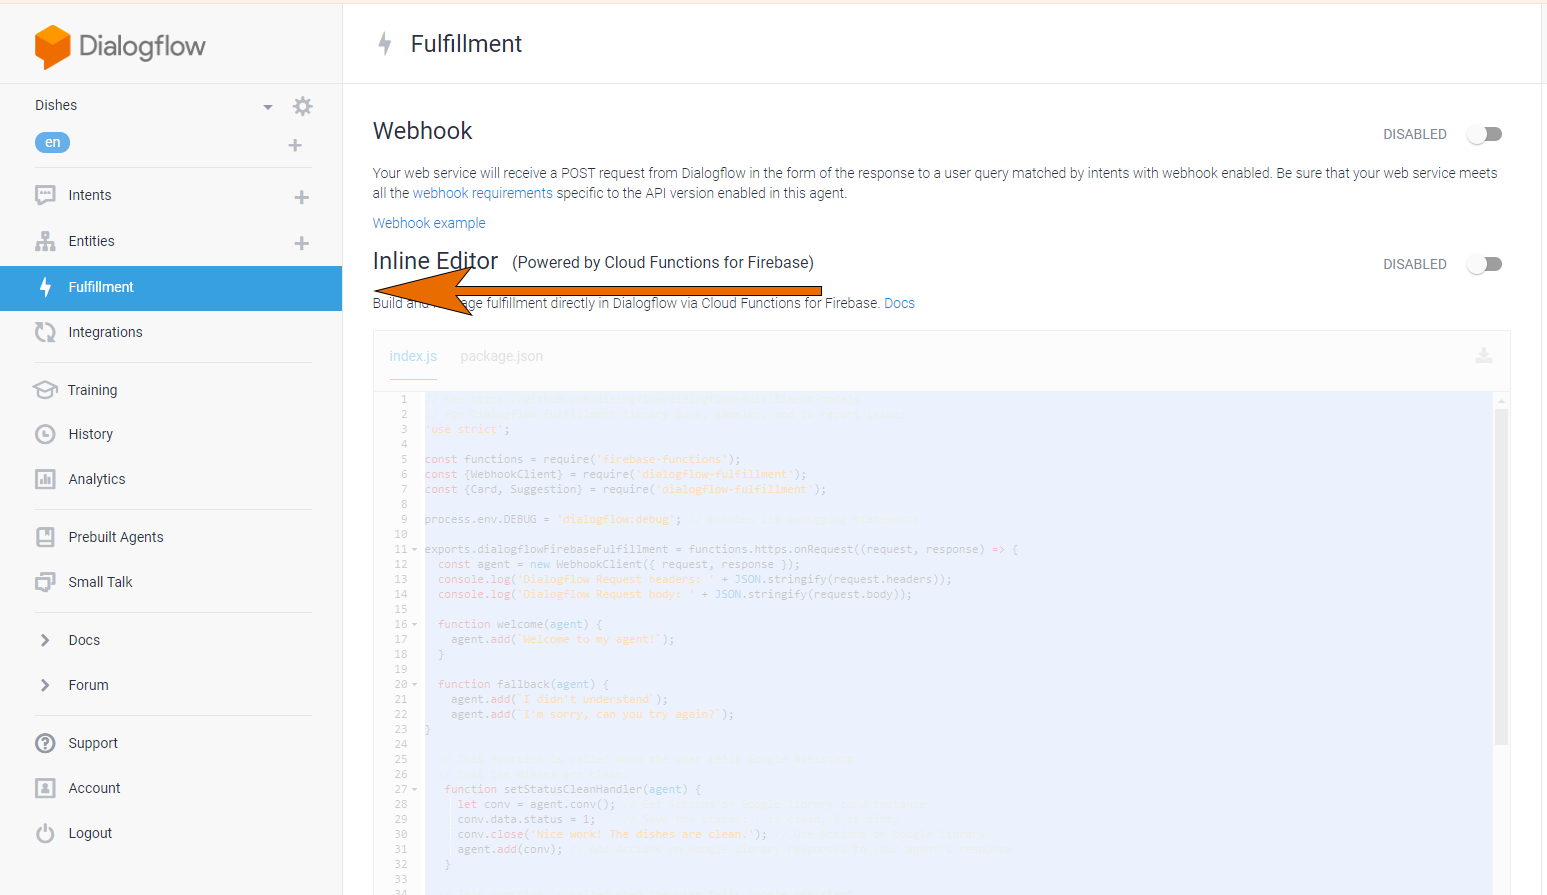
Task: Open agent settings gear icon
Action: pos(303,106)
